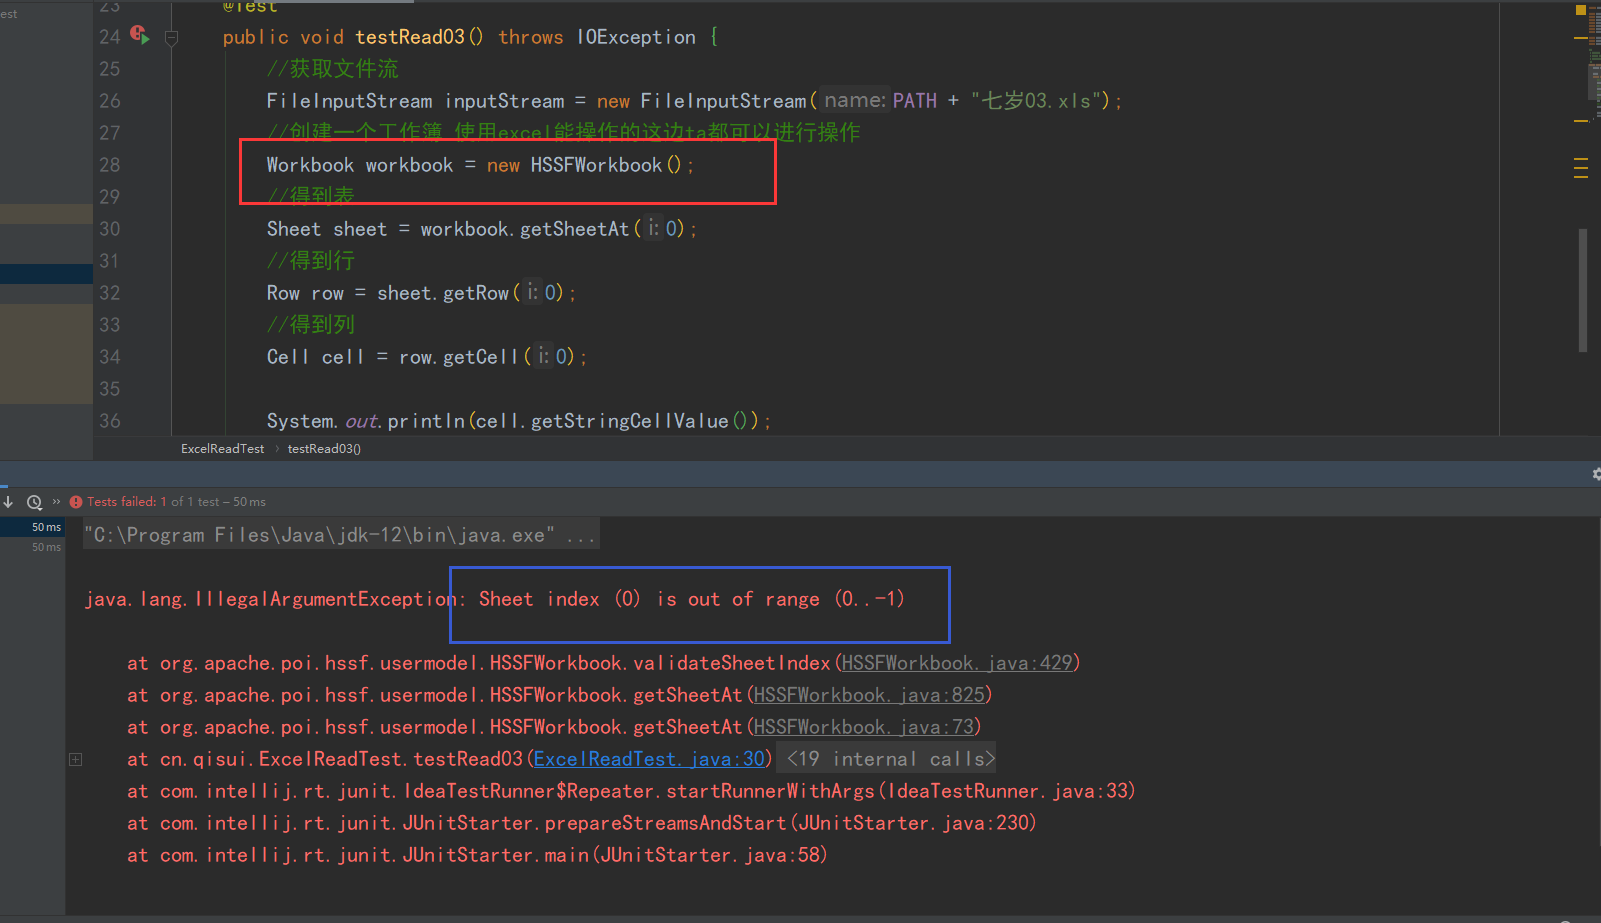Open Test History via the clock icon
Viewport: 1601px width, 923px height.
click(x=34, y=501)
